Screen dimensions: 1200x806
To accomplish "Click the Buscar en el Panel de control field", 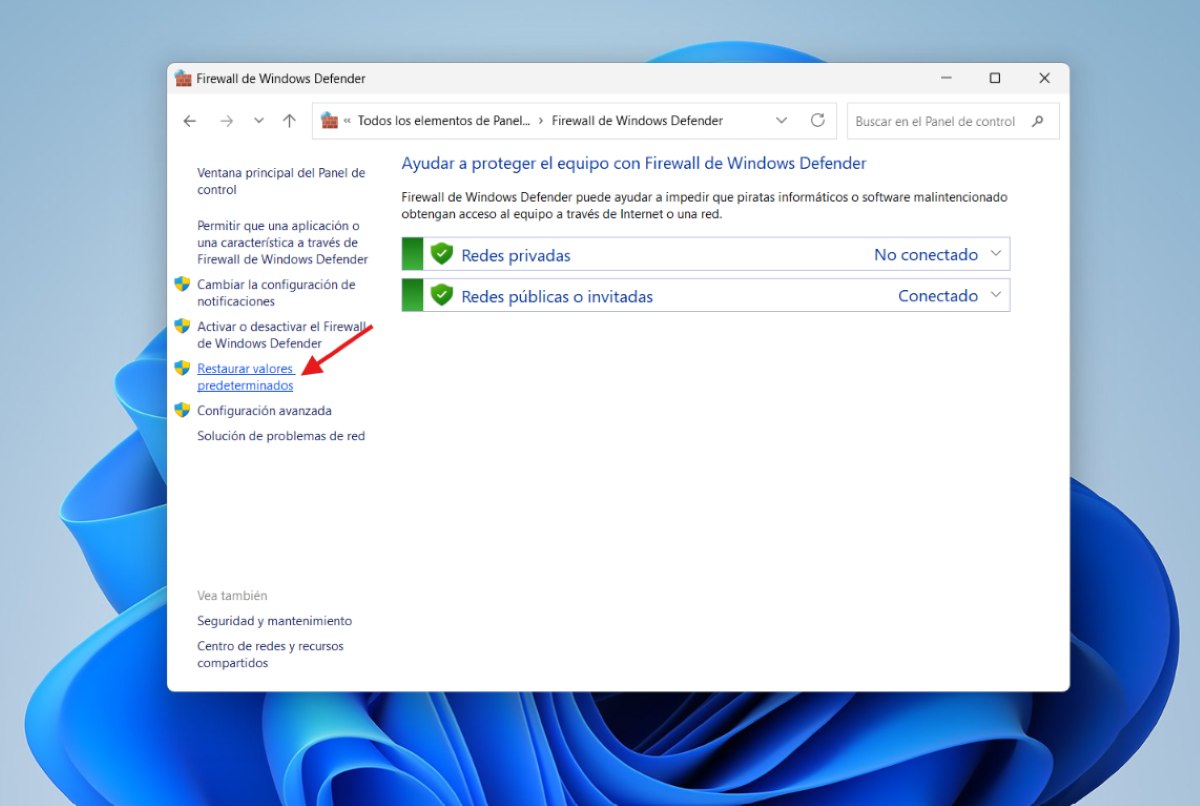I will pyautogui.click(x=952, y=121).
